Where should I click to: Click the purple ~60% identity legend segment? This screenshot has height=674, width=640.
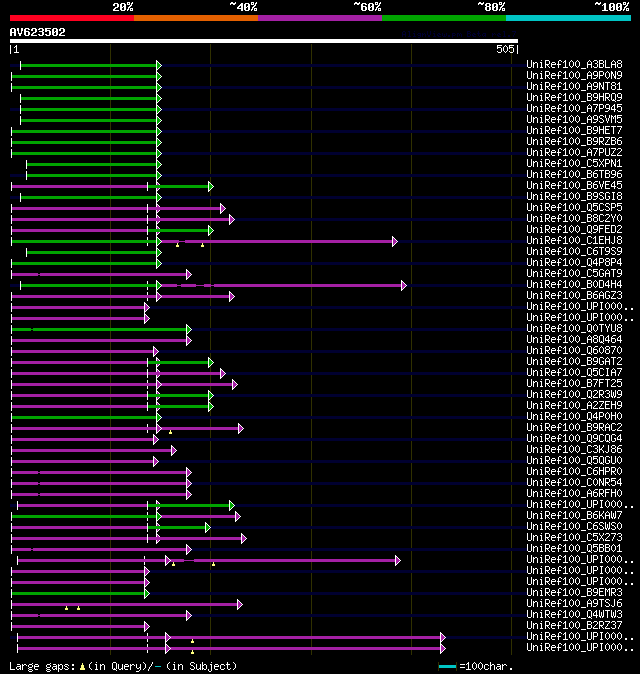(320, 18)
